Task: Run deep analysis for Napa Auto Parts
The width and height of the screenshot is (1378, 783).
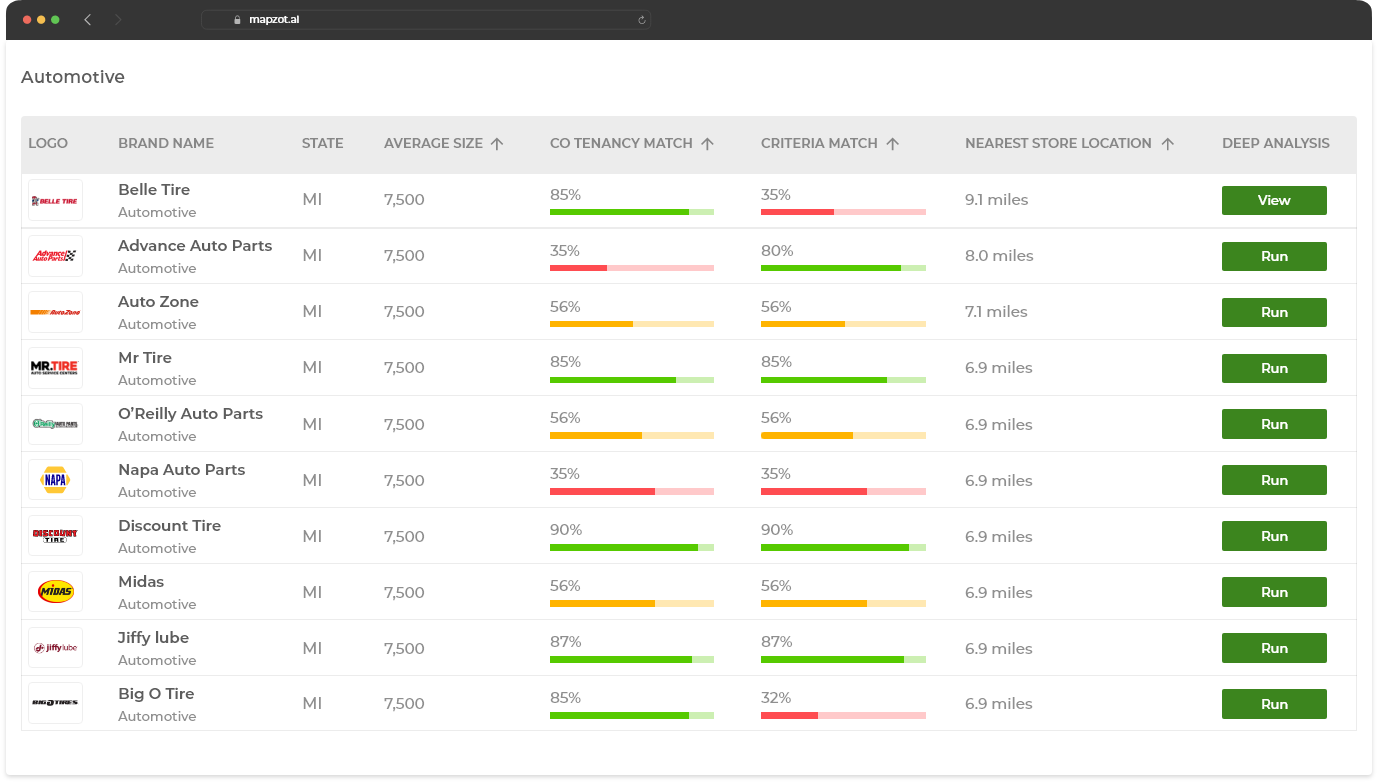Action: point(1274,480)
